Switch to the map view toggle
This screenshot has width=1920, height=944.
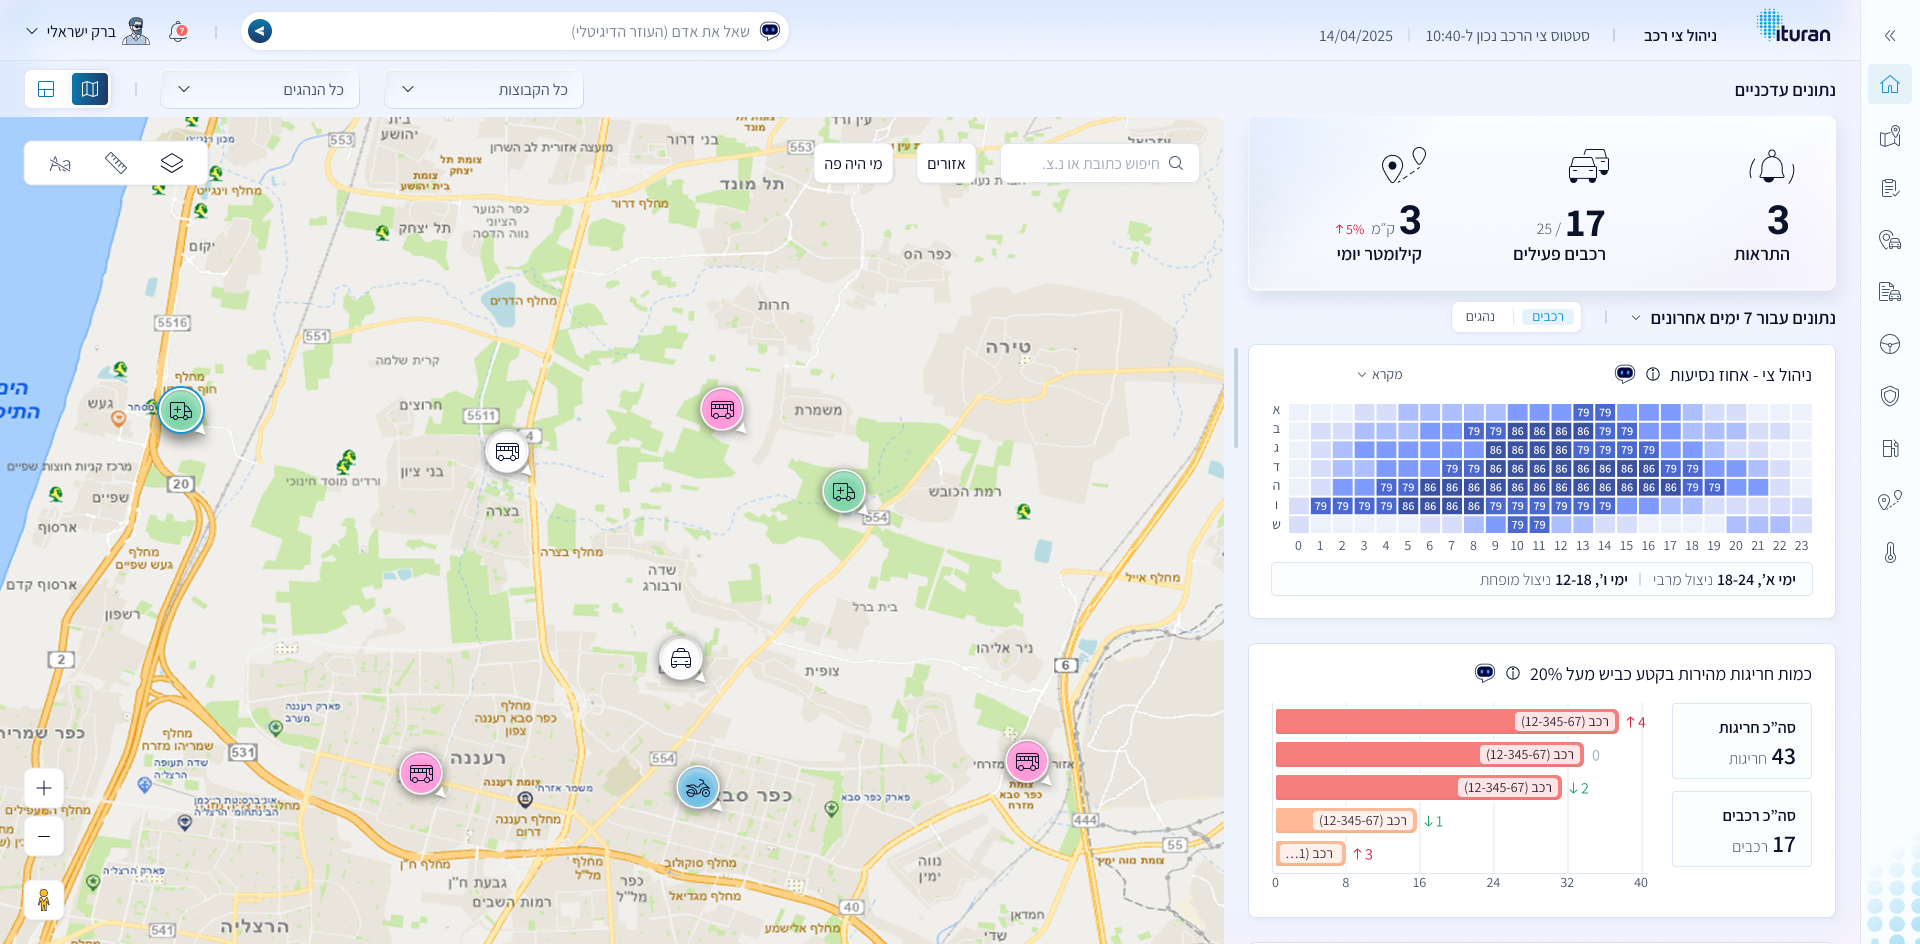point(90,89)
